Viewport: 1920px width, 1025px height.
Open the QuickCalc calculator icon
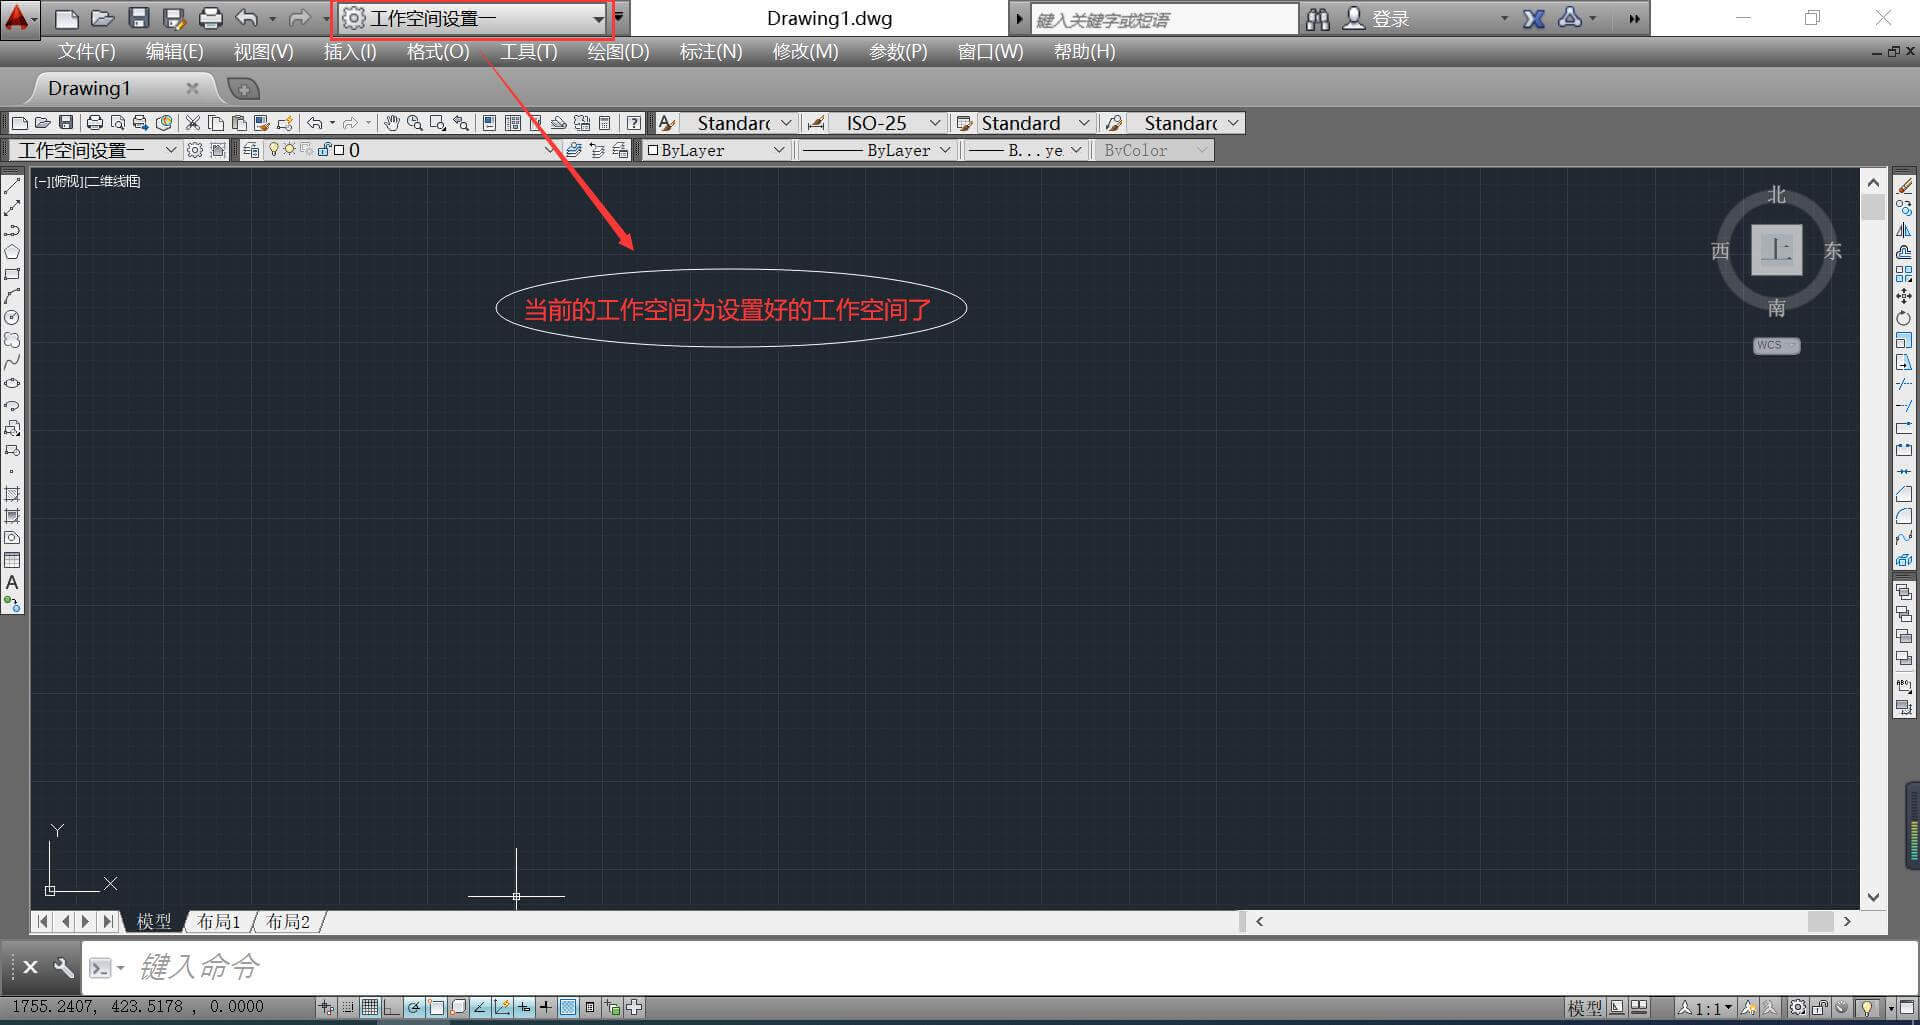pos(605,123)
